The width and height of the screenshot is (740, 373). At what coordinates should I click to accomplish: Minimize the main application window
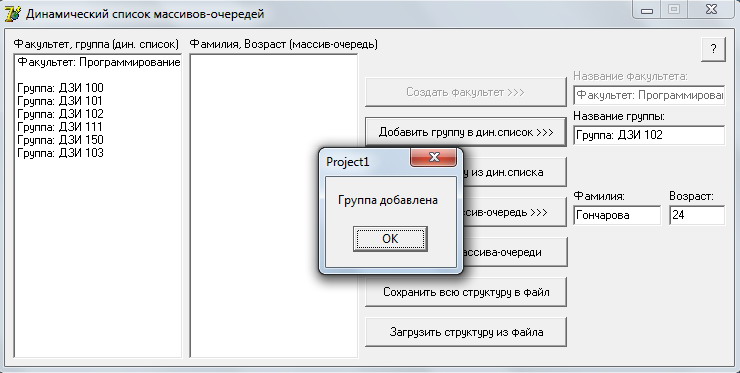point(647,9)
